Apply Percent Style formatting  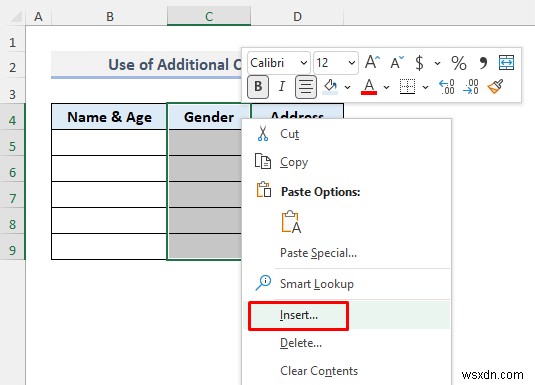click(459, 63)
